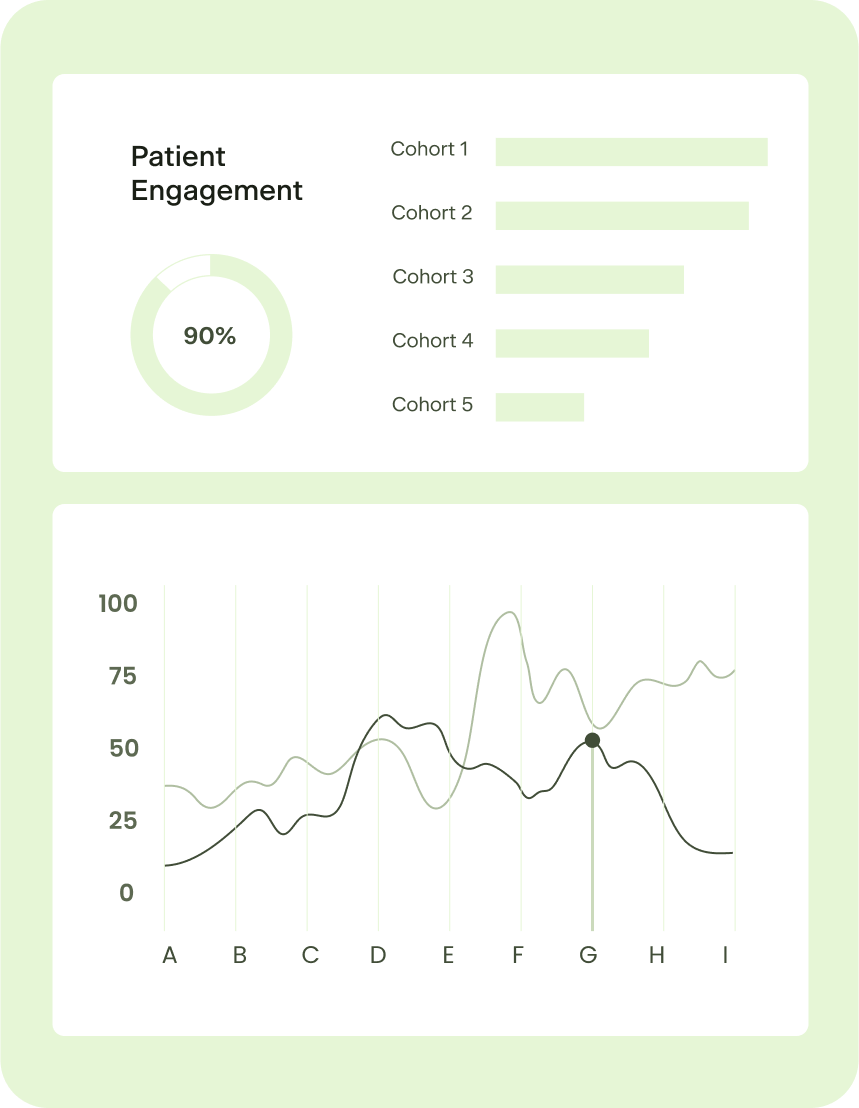Click the Cohort 3 bar

click(589, 280)
